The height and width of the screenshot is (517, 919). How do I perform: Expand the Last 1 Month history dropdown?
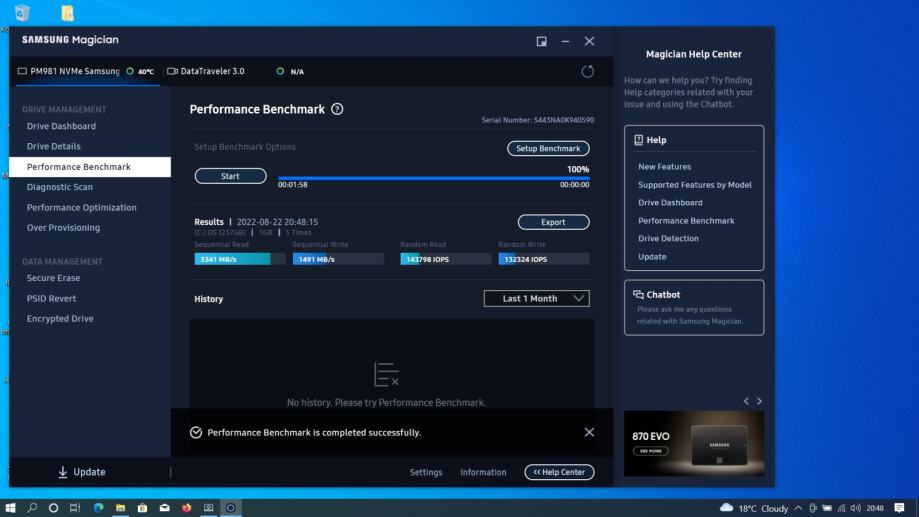pyautogui.click(x=536, y=298)
